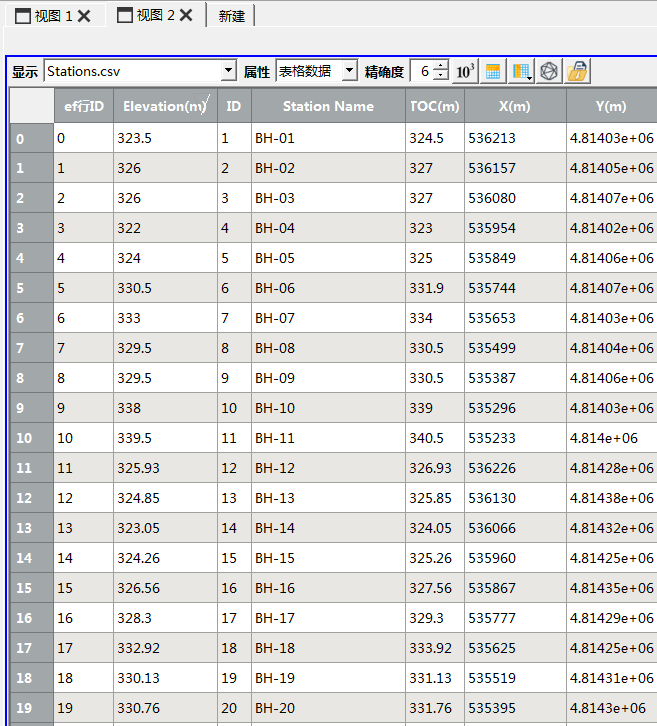Click the X cell 535233

pos(515,438)
